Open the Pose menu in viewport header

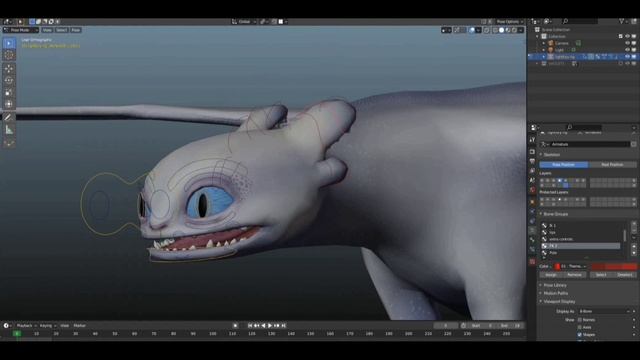[76, 30]
